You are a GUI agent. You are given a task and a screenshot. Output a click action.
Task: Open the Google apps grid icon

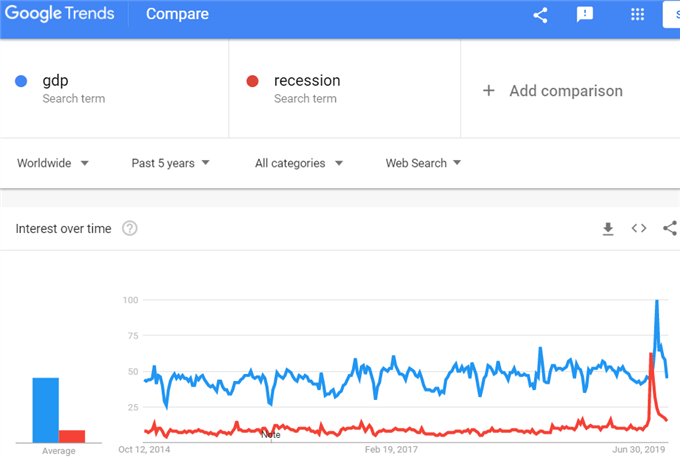[637, 14]
